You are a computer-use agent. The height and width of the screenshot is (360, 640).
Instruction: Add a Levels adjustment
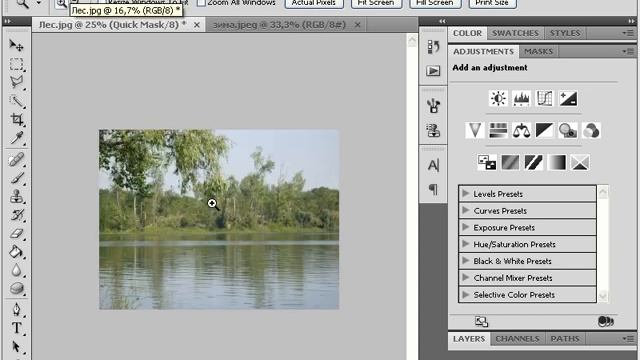(521, 98)
